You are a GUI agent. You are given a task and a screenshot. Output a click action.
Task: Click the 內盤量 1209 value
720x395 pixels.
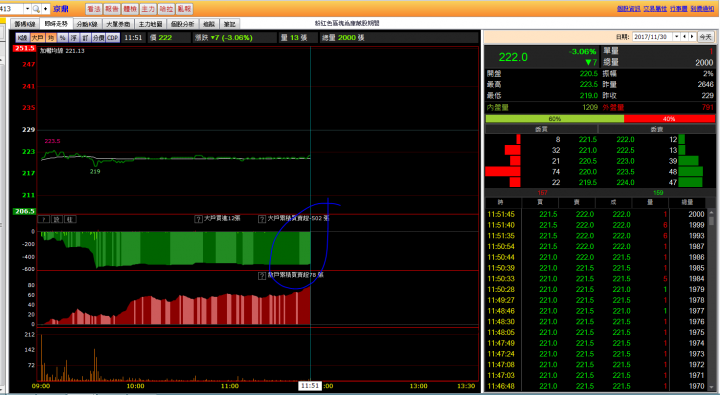590,107
